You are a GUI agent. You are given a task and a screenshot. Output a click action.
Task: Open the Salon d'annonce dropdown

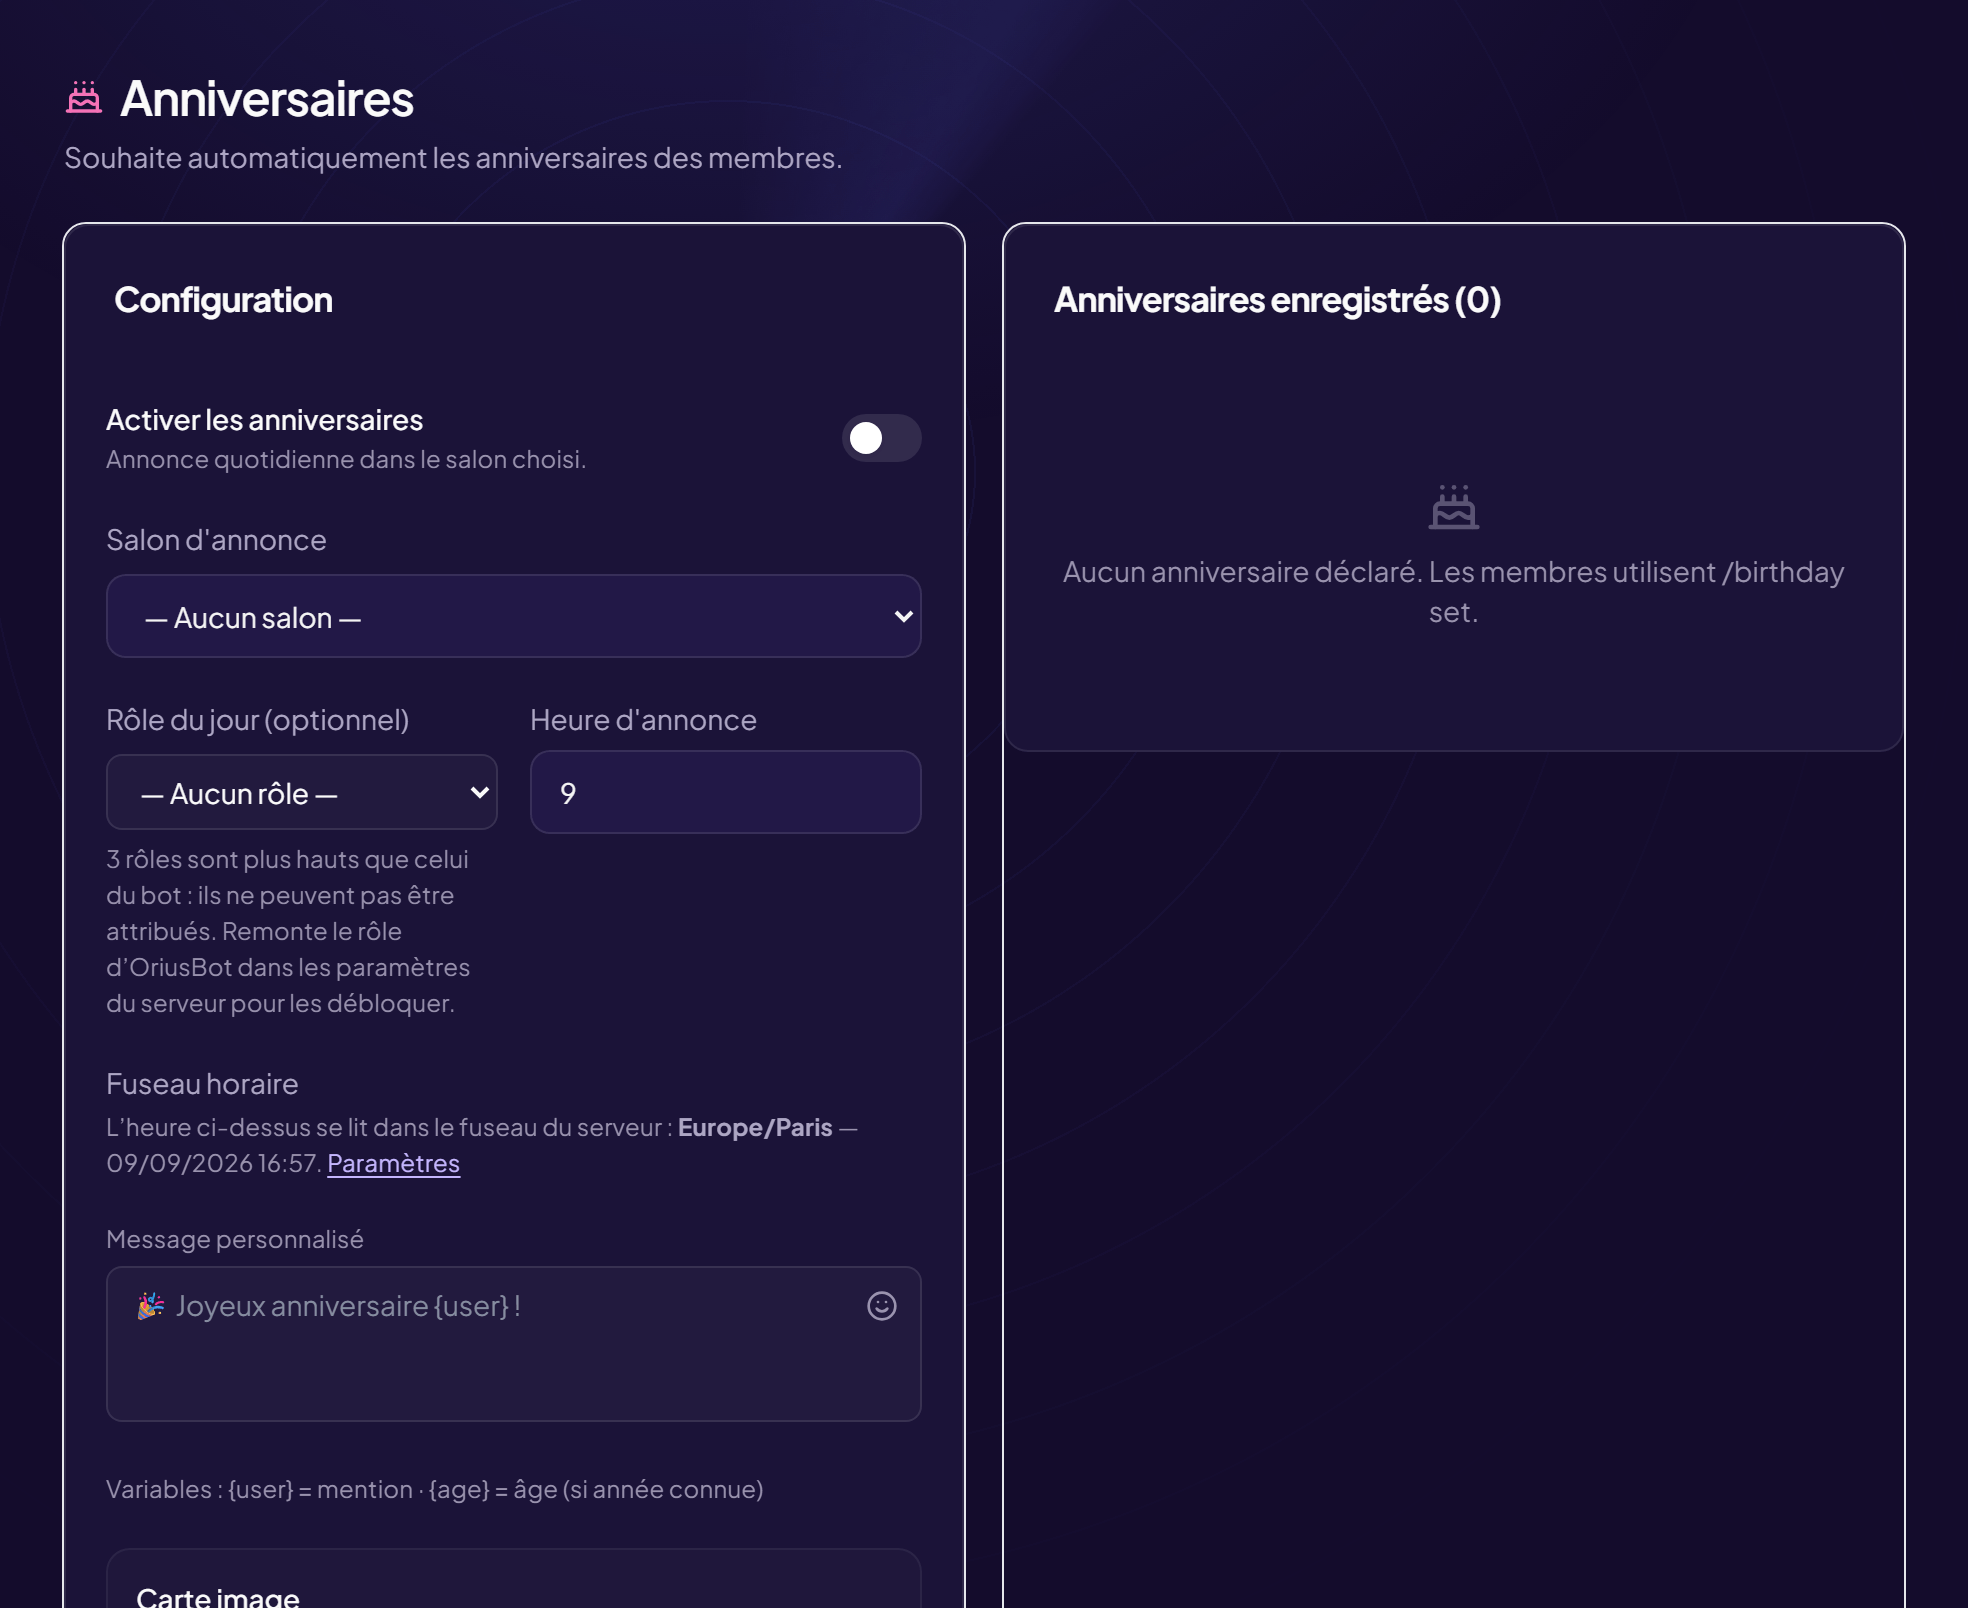tap(513, 616)
